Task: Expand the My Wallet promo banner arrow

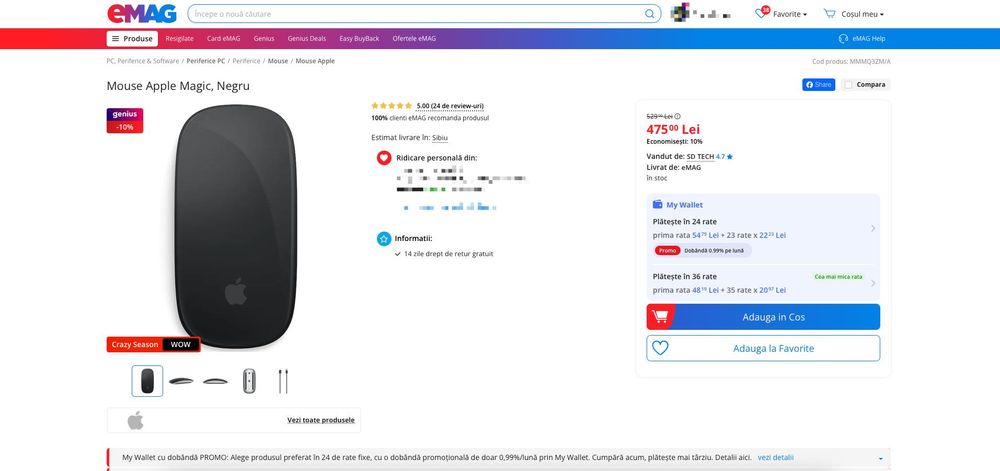Action: pyautogui.click(x=880, y=458)
